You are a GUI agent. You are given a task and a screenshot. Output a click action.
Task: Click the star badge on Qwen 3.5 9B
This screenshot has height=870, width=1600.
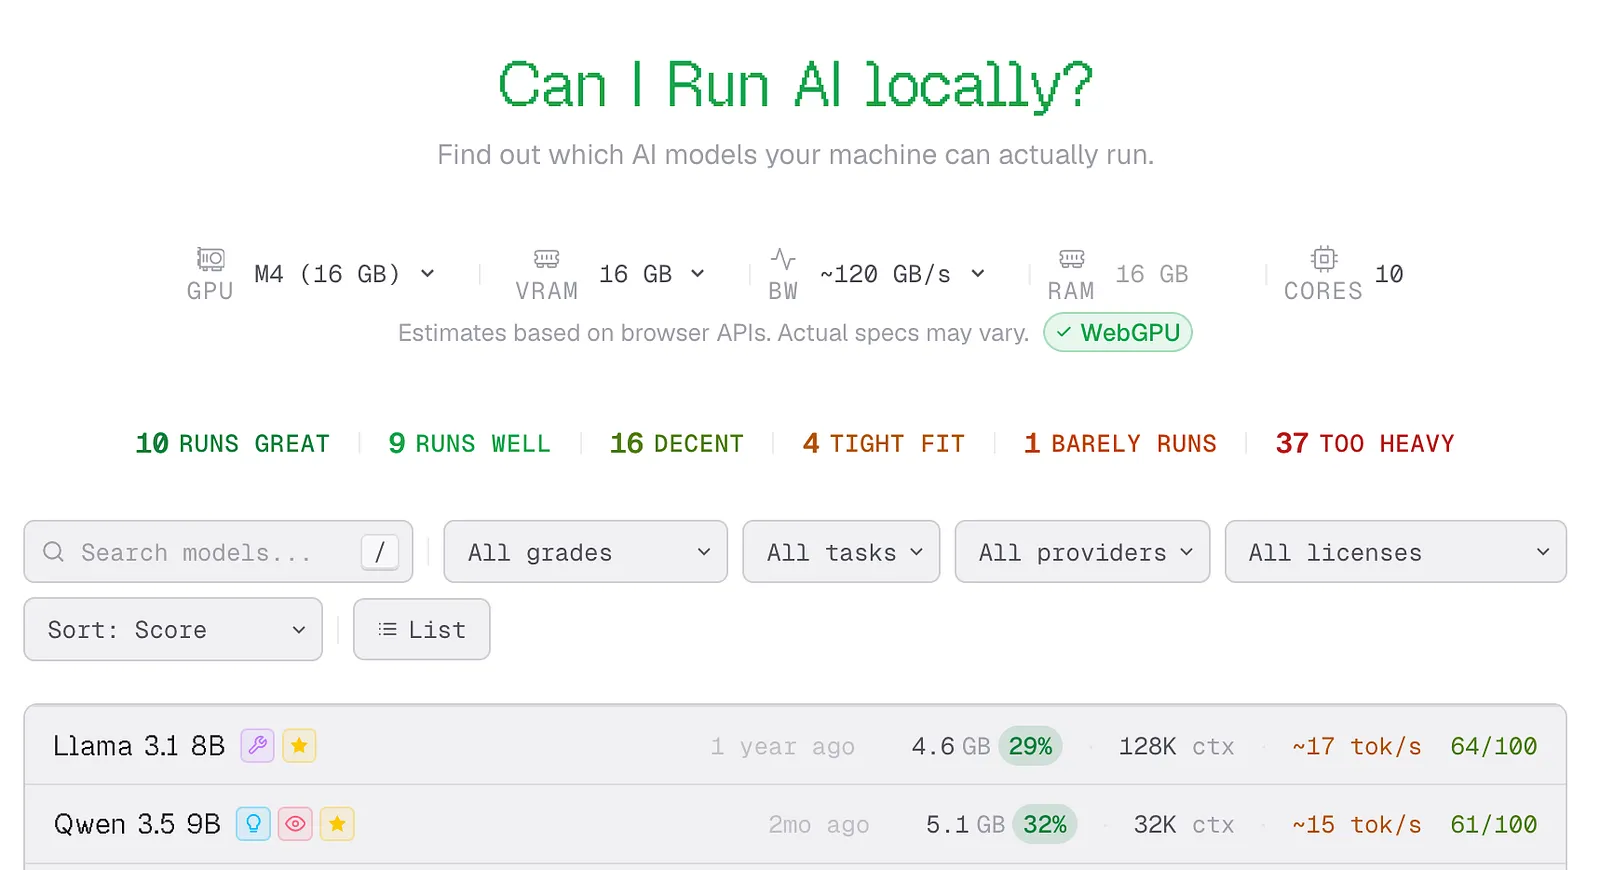[337, 824]
